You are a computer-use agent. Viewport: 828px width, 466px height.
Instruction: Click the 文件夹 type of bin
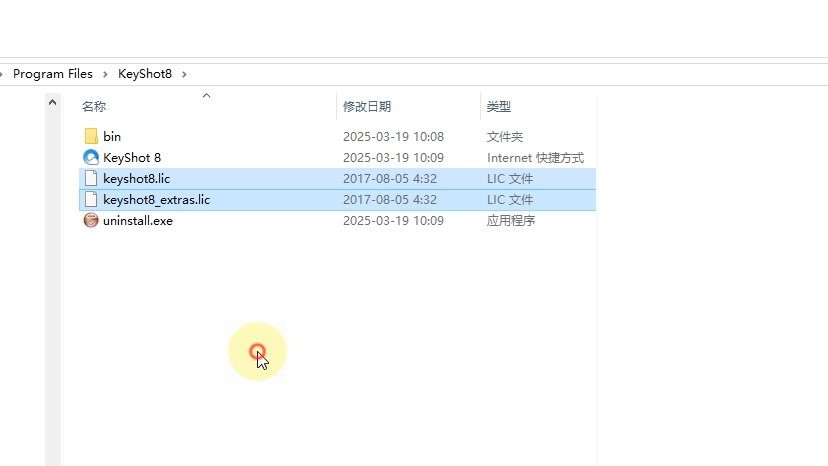coord(505,137)
